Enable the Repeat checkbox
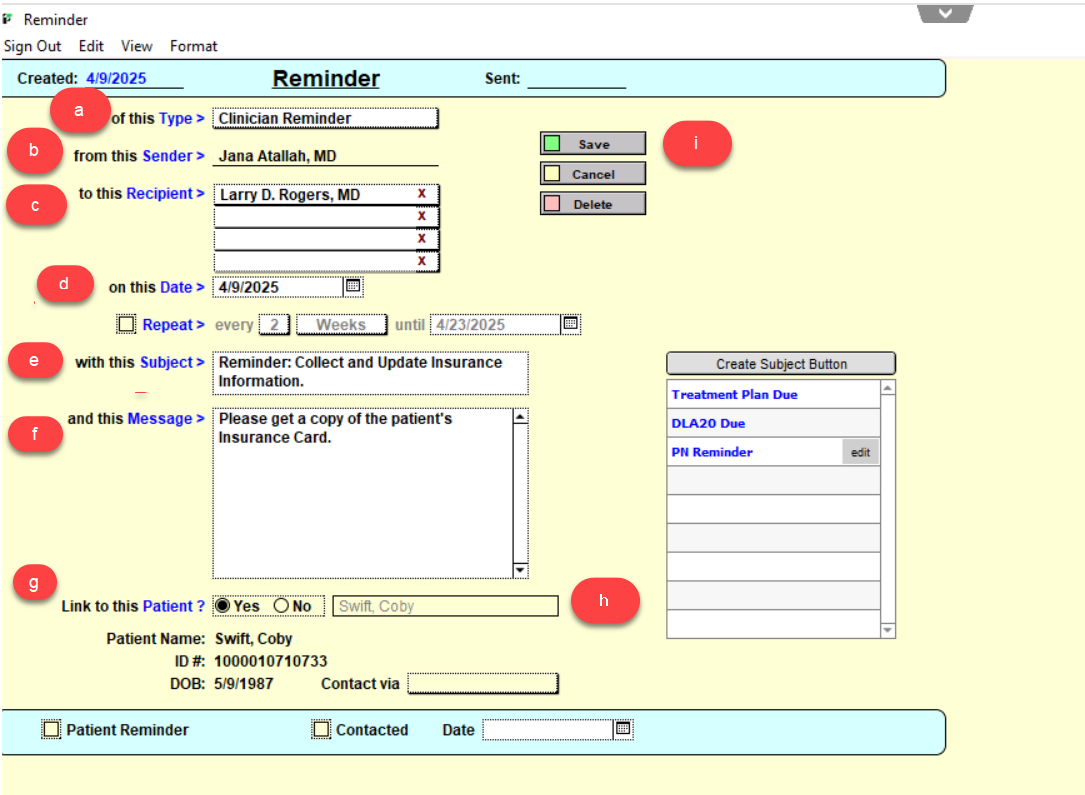Viewport: 1085px width, 795px height. pos(126,324)
